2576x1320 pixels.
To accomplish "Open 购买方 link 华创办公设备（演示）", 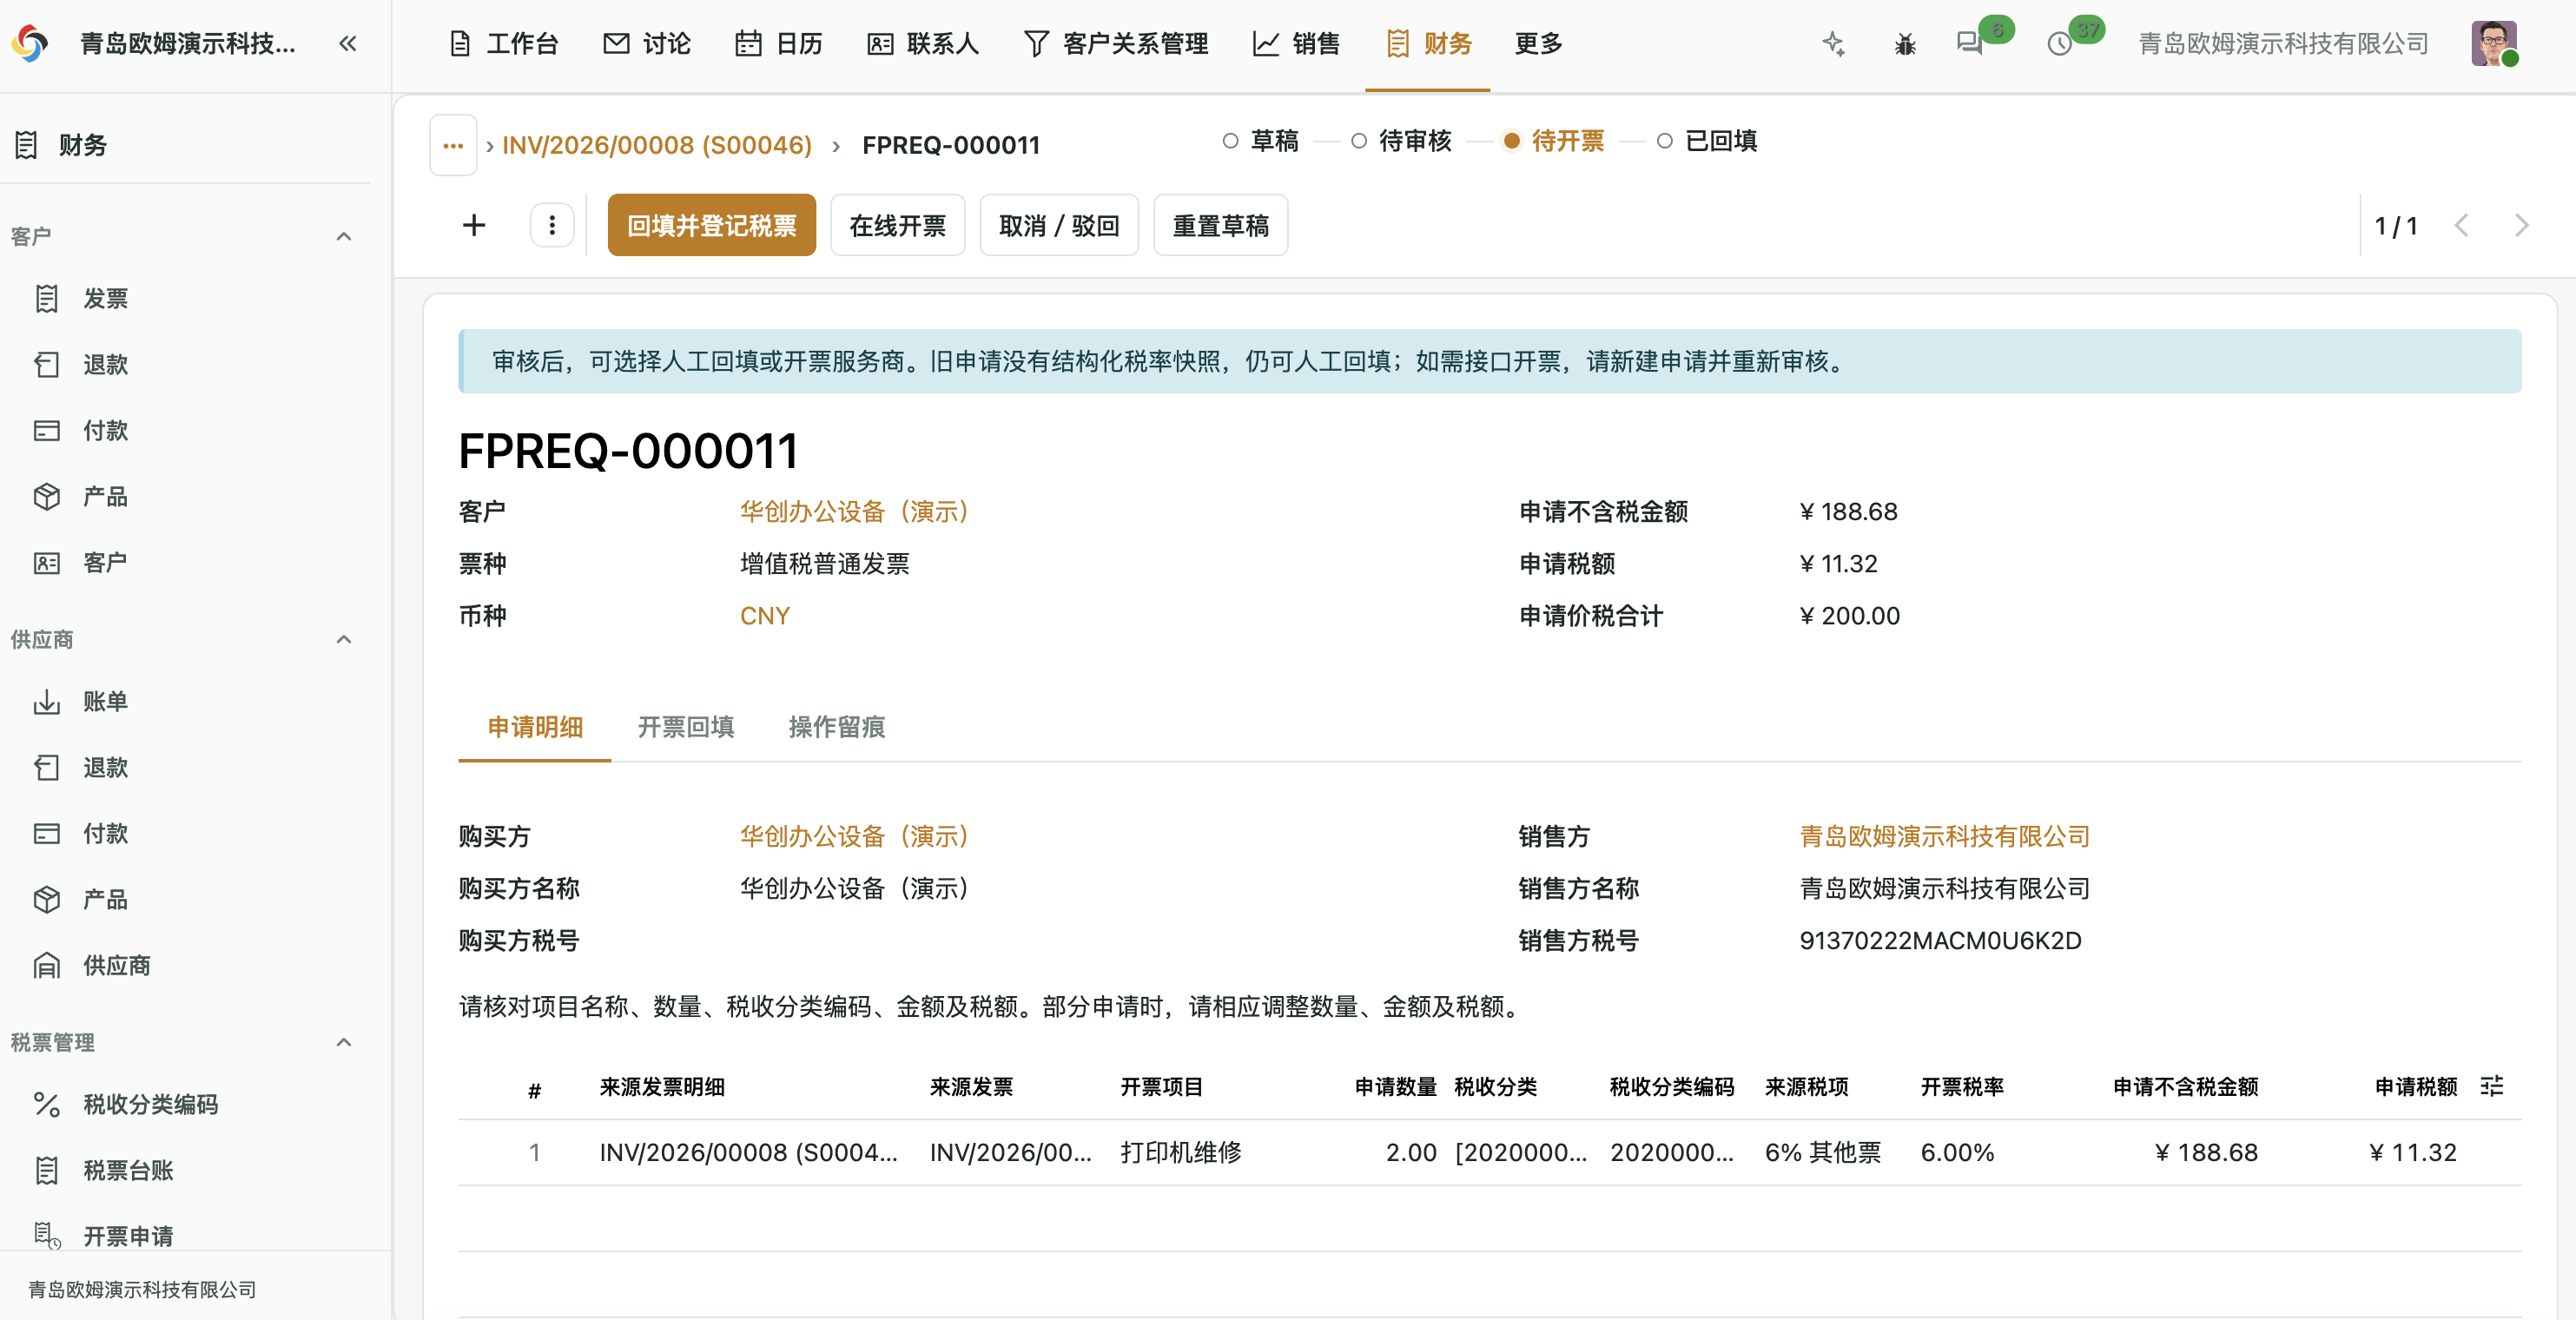I will pyautogui.click(x=854, y=836).
